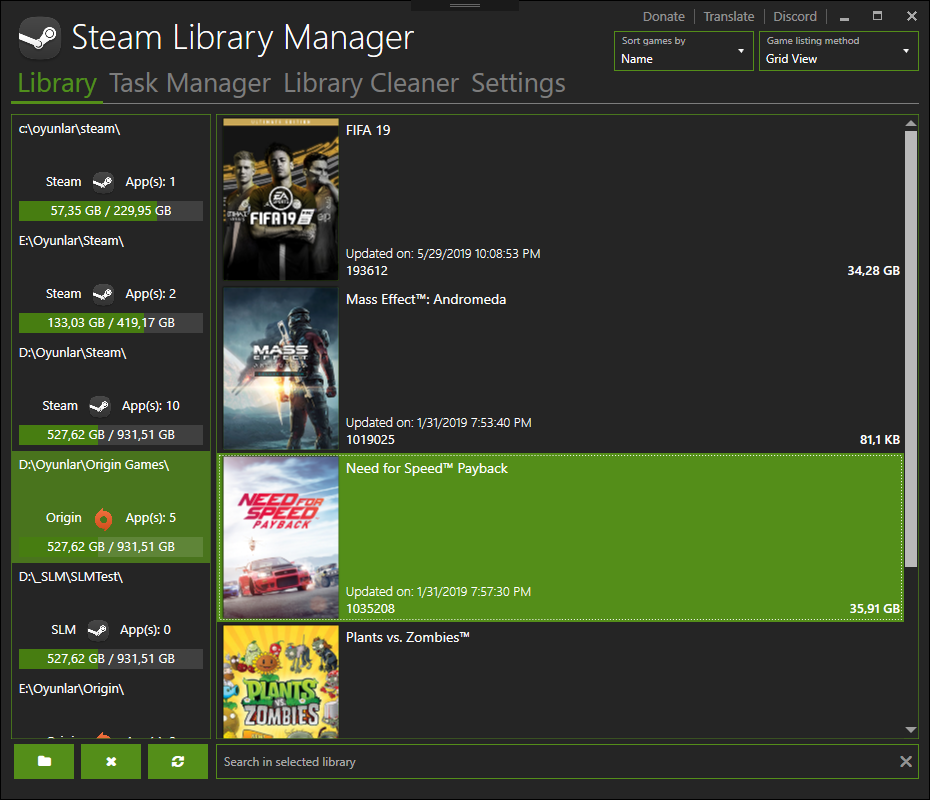This screenshot has height=800, width=930.
Task: Click the app ID 1019025
Action: click(x=370, y=440)
